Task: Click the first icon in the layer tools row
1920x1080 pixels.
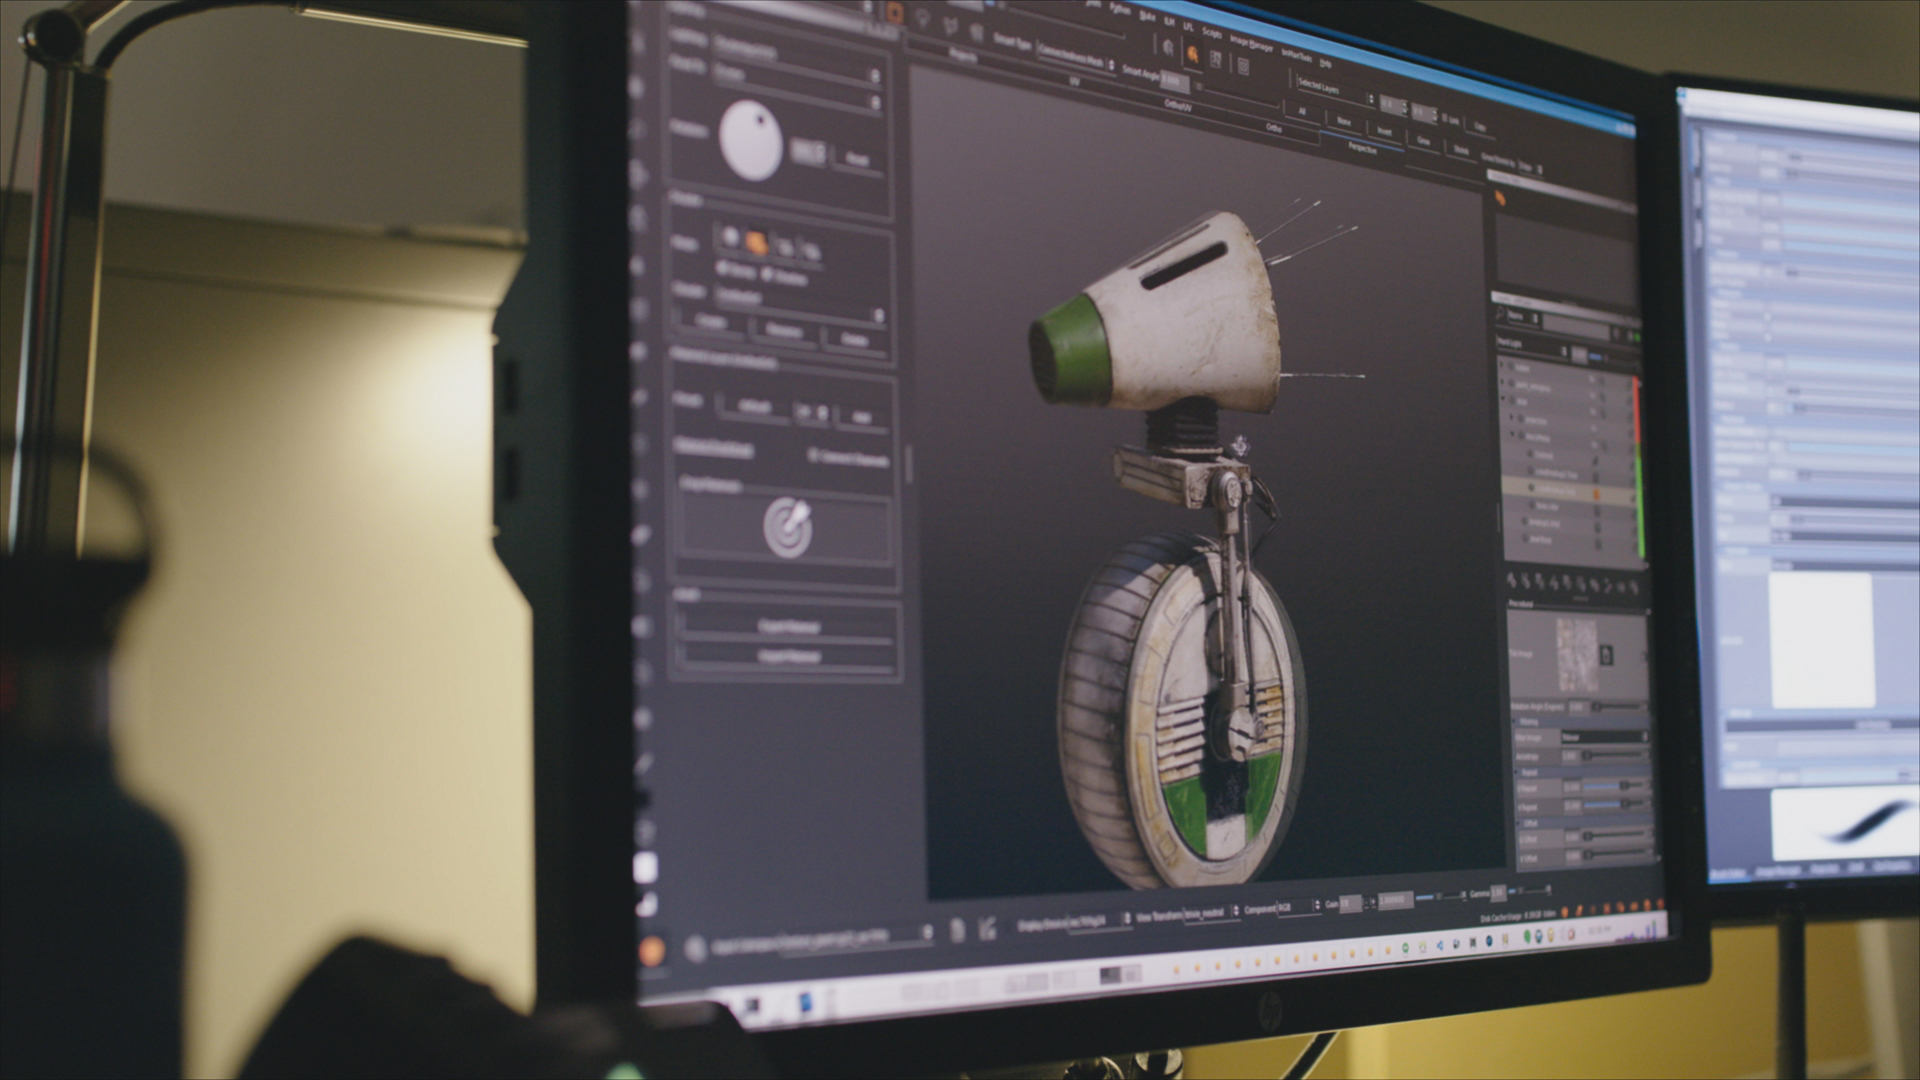Action: tap(1512, 581)
